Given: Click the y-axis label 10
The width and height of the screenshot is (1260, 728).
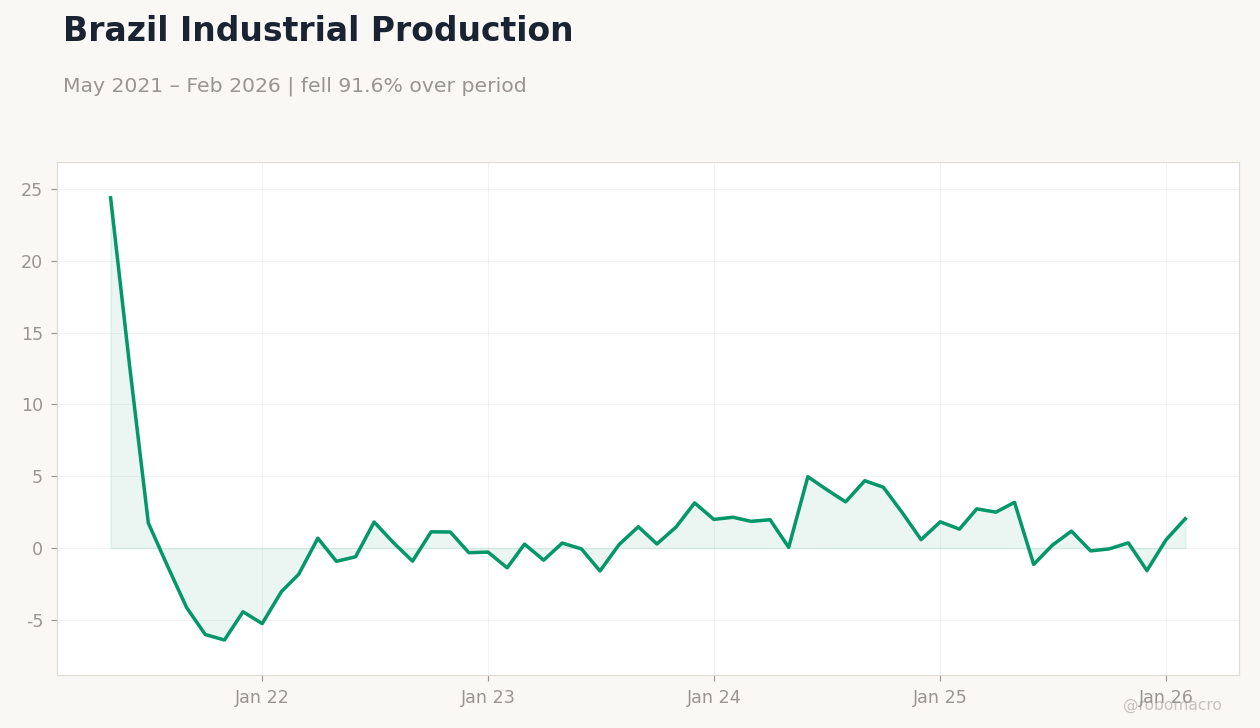Looking at the screenshot, I should [x=32, y=405].
